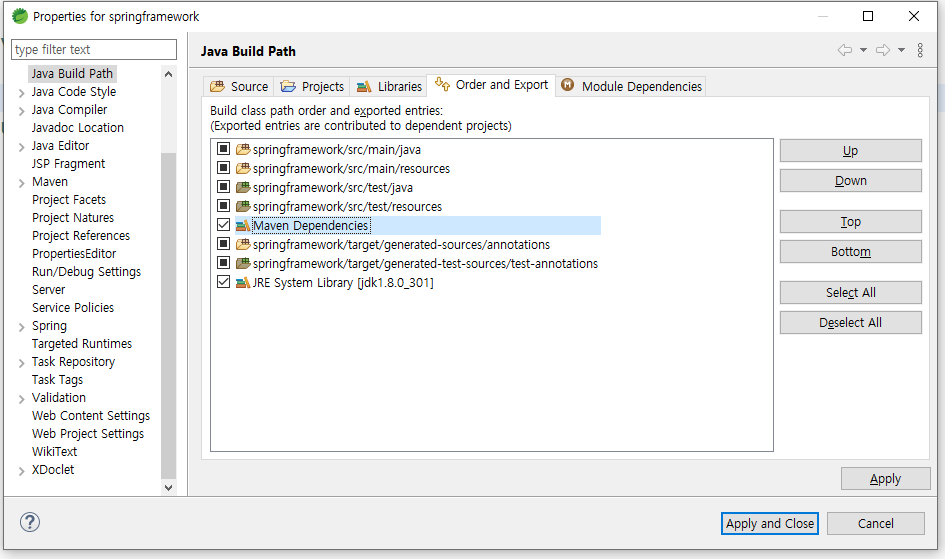Click the forward navigation arrow icon
945x559 pixels.
(883, 50)
